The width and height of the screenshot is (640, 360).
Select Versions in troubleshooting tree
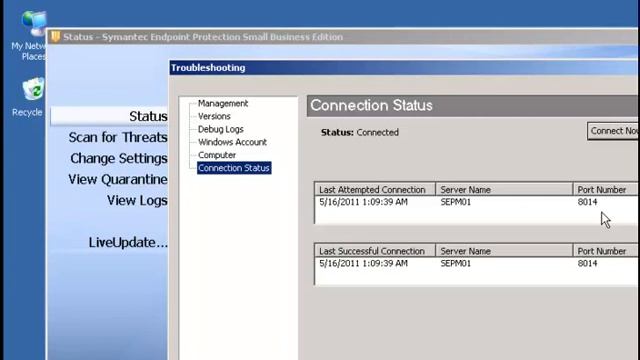pos(214,116)
